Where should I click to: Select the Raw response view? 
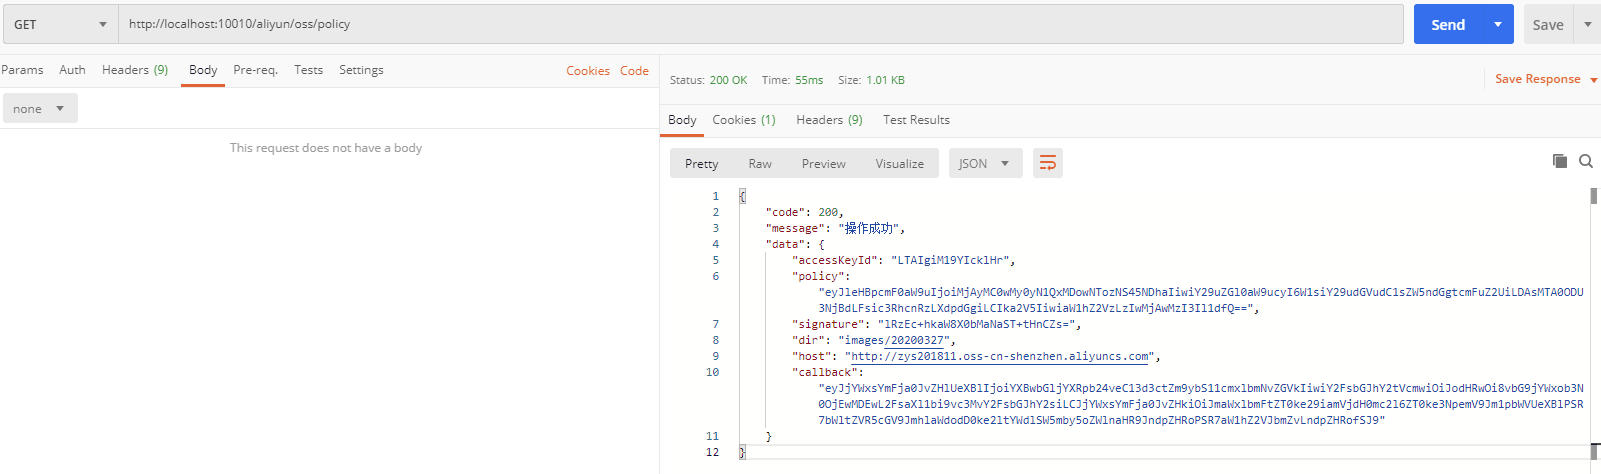tap(760, 163)
